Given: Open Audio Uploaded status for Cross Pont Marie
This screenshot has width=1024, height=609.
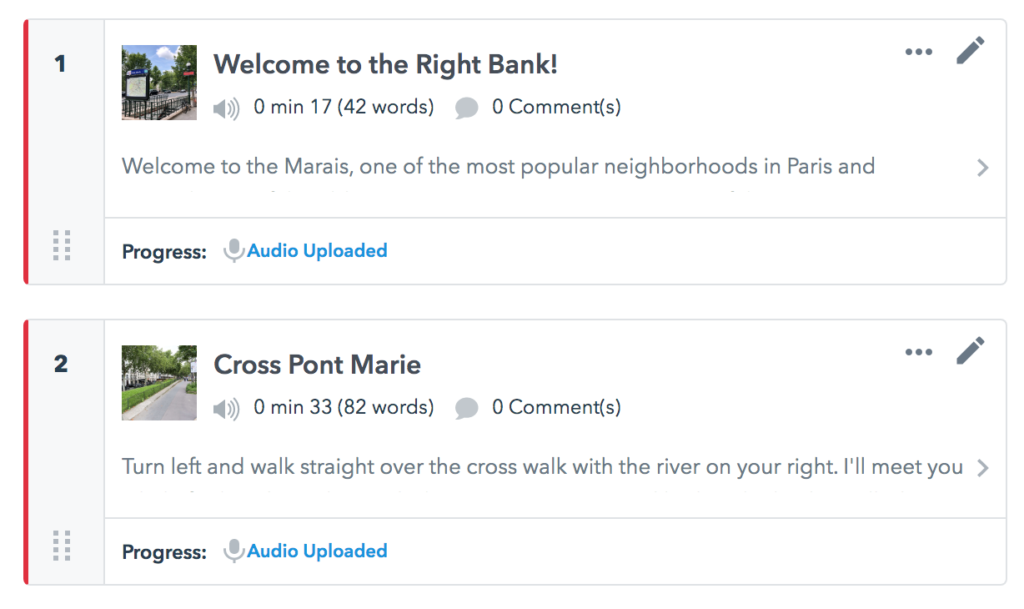Looking at the screenshot, I should (x=317, y=551).
